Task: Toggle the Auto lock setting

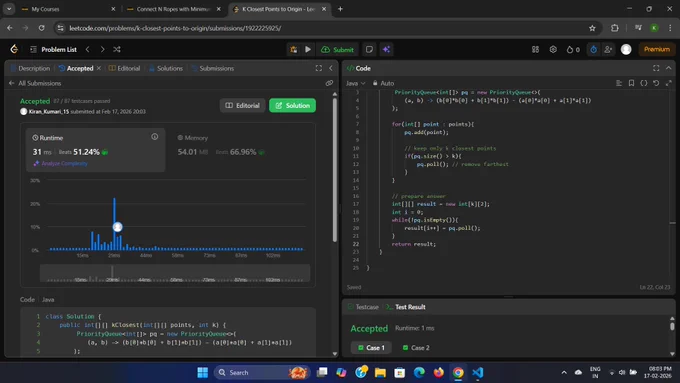Action: (x=383, y=83)
